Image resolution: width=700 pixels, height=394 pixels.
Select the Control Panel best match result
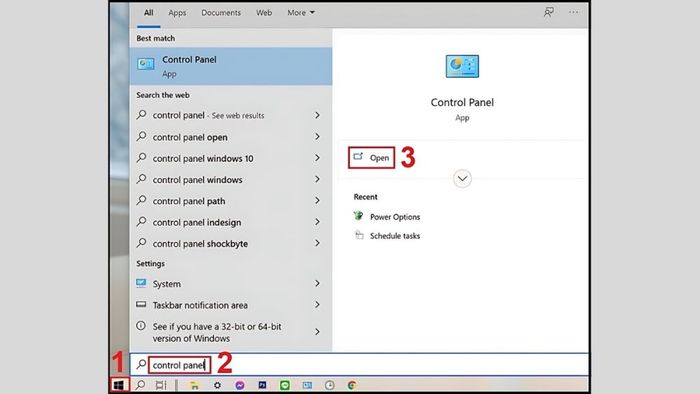[x=231, y=66]
